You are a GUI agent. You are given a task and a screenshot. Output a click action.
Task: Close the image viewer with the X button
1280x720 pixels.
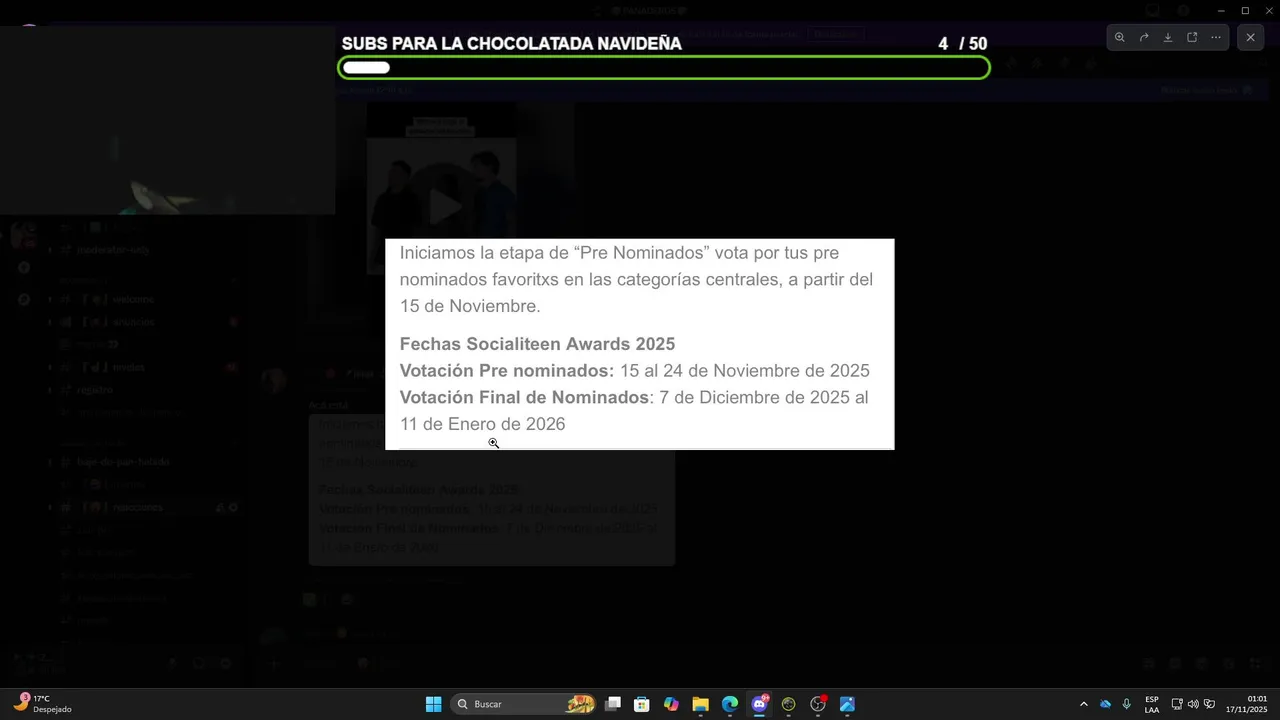click(x=1250, y=37)
